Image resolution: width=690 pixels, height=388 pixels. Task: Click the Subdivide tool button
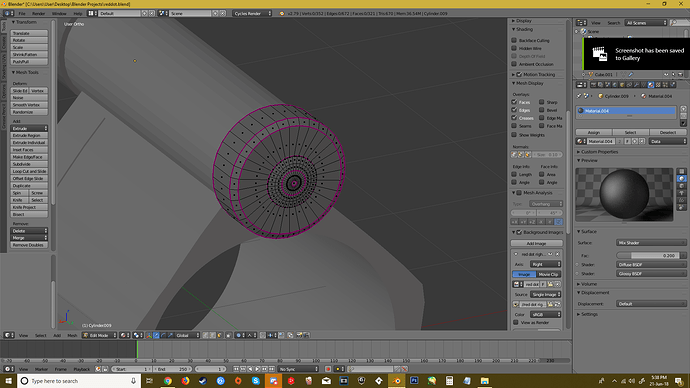pos(29,164)
